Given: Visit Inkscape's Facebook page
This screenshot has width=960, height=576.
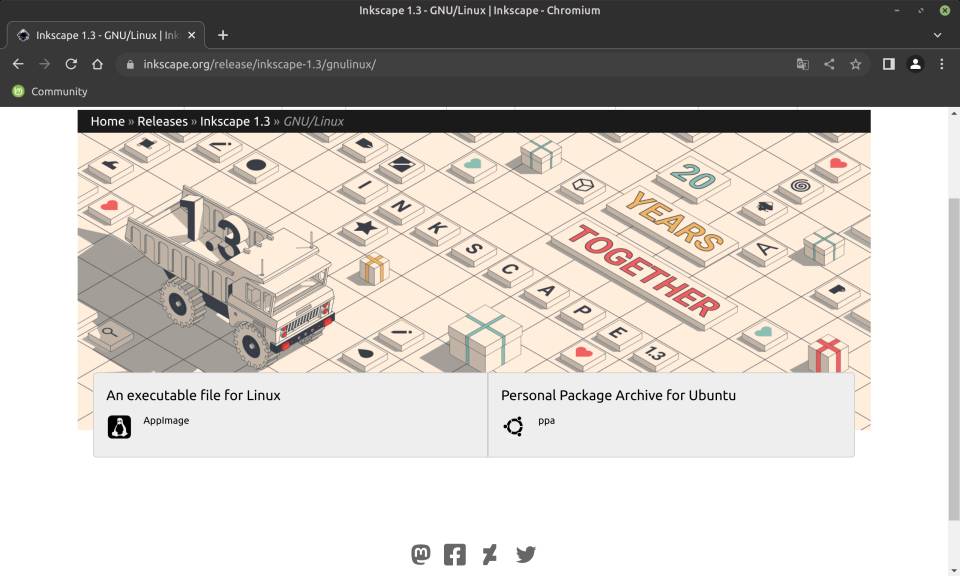Looking at the screenshot, I should [x=454, y=555].
